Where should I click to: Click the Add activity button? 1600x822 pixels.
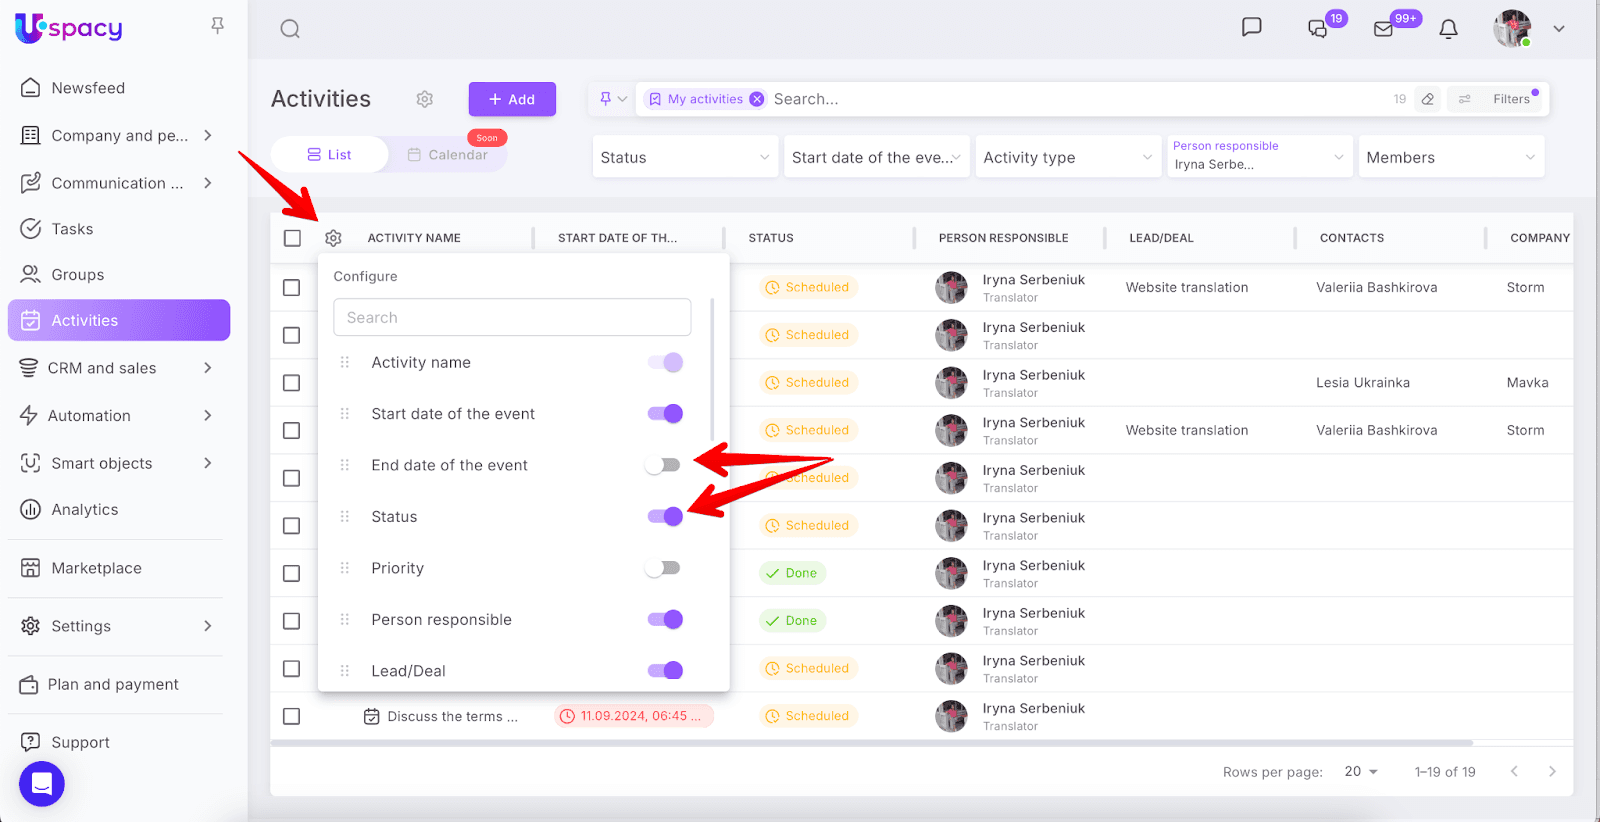tap(512, 99)
